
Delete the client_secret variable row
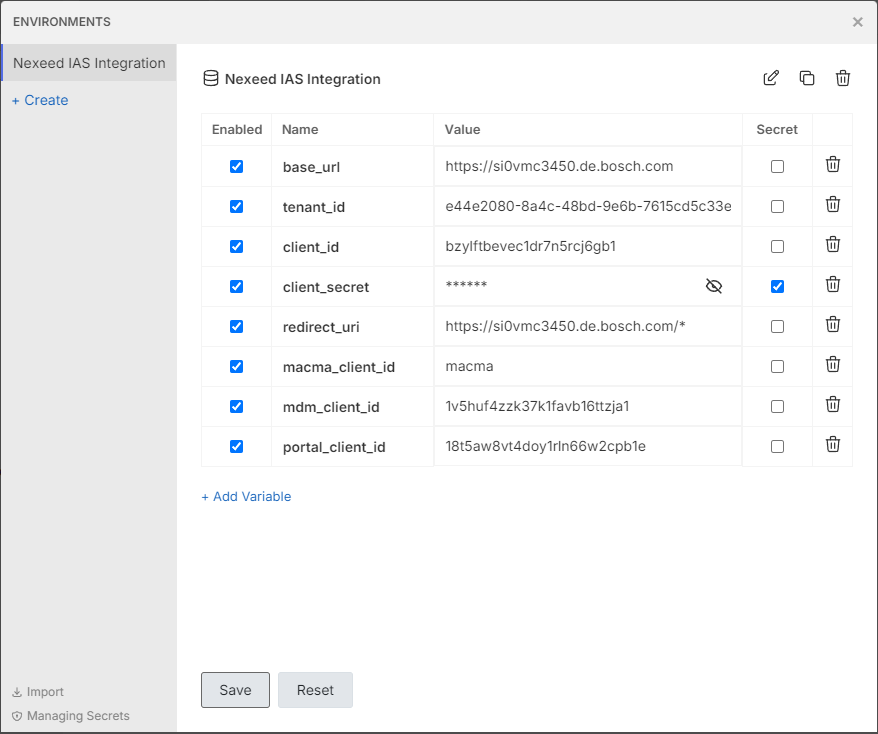832,285
